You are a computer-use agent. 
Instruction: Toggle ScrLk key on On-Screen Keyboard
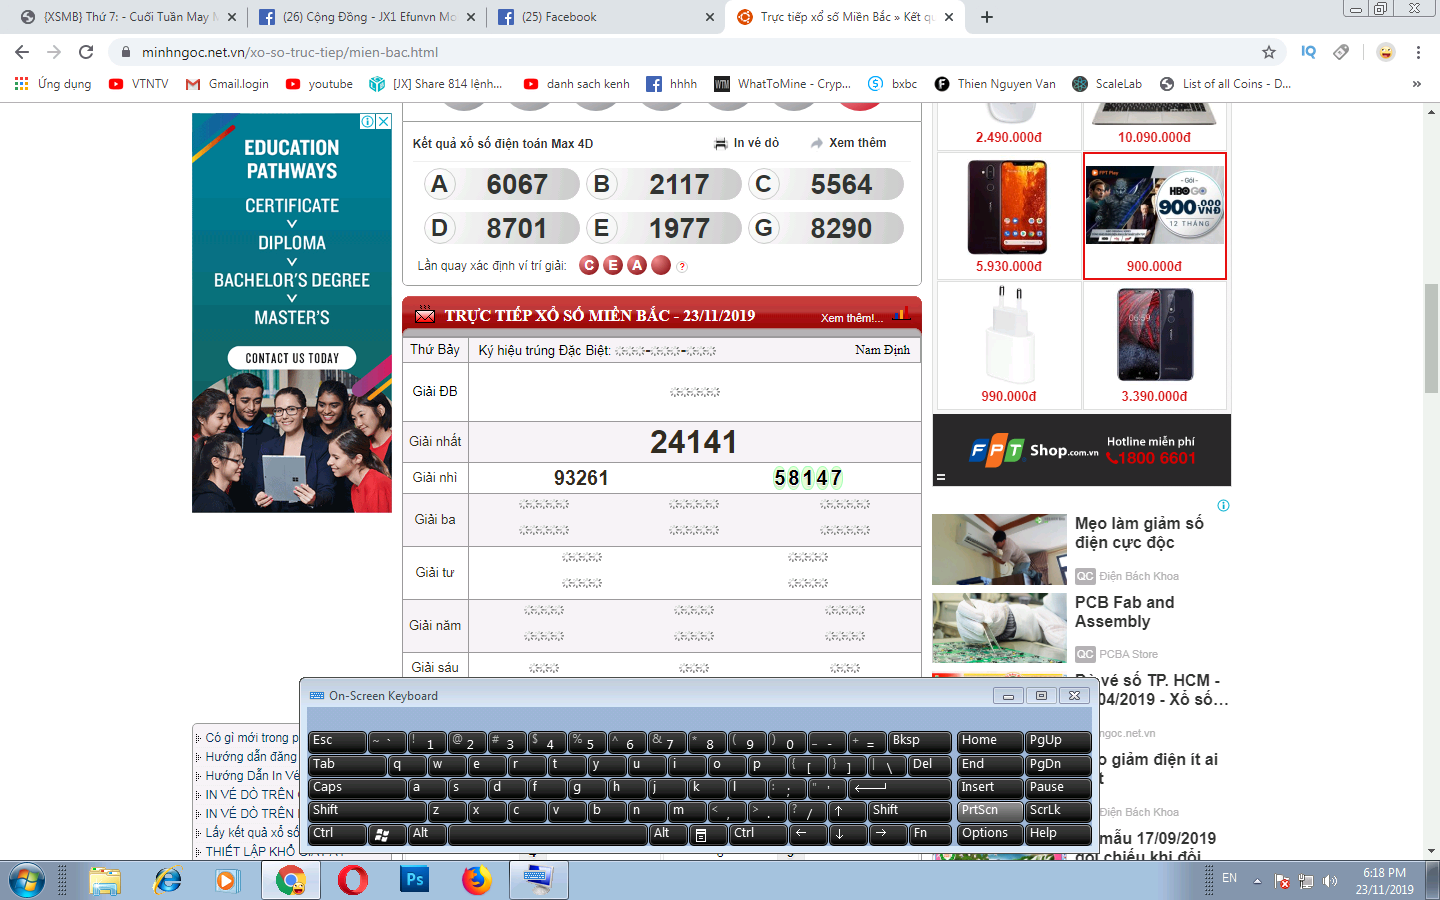(1057, 811)
